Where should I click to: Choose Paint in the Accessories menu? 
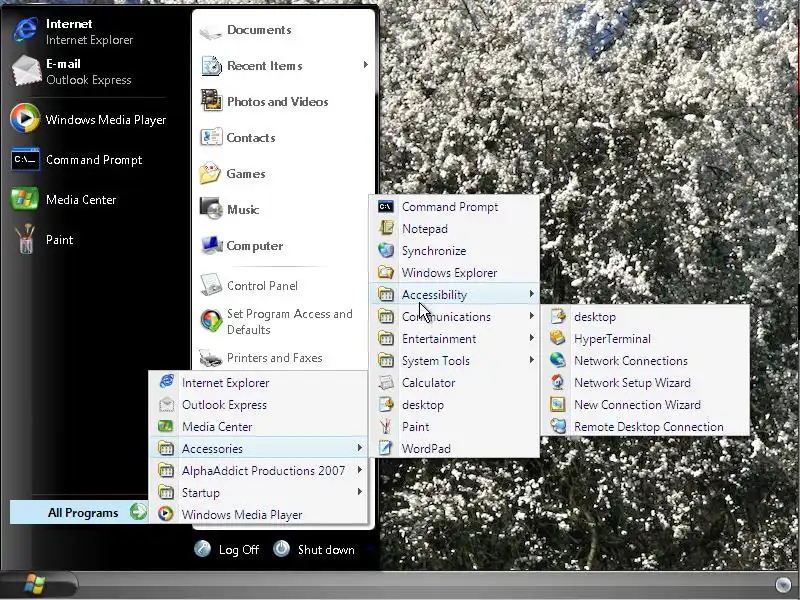[454, 426]
